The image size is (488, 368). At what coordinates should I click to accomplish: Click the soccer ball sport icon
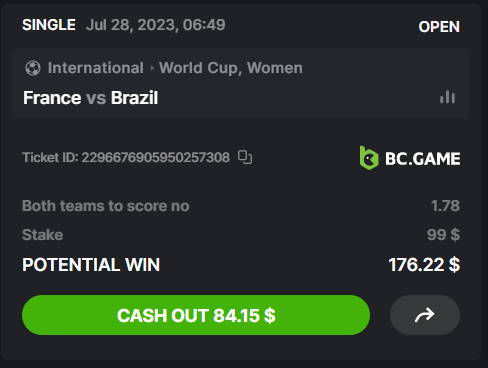(x=33, y=68)
